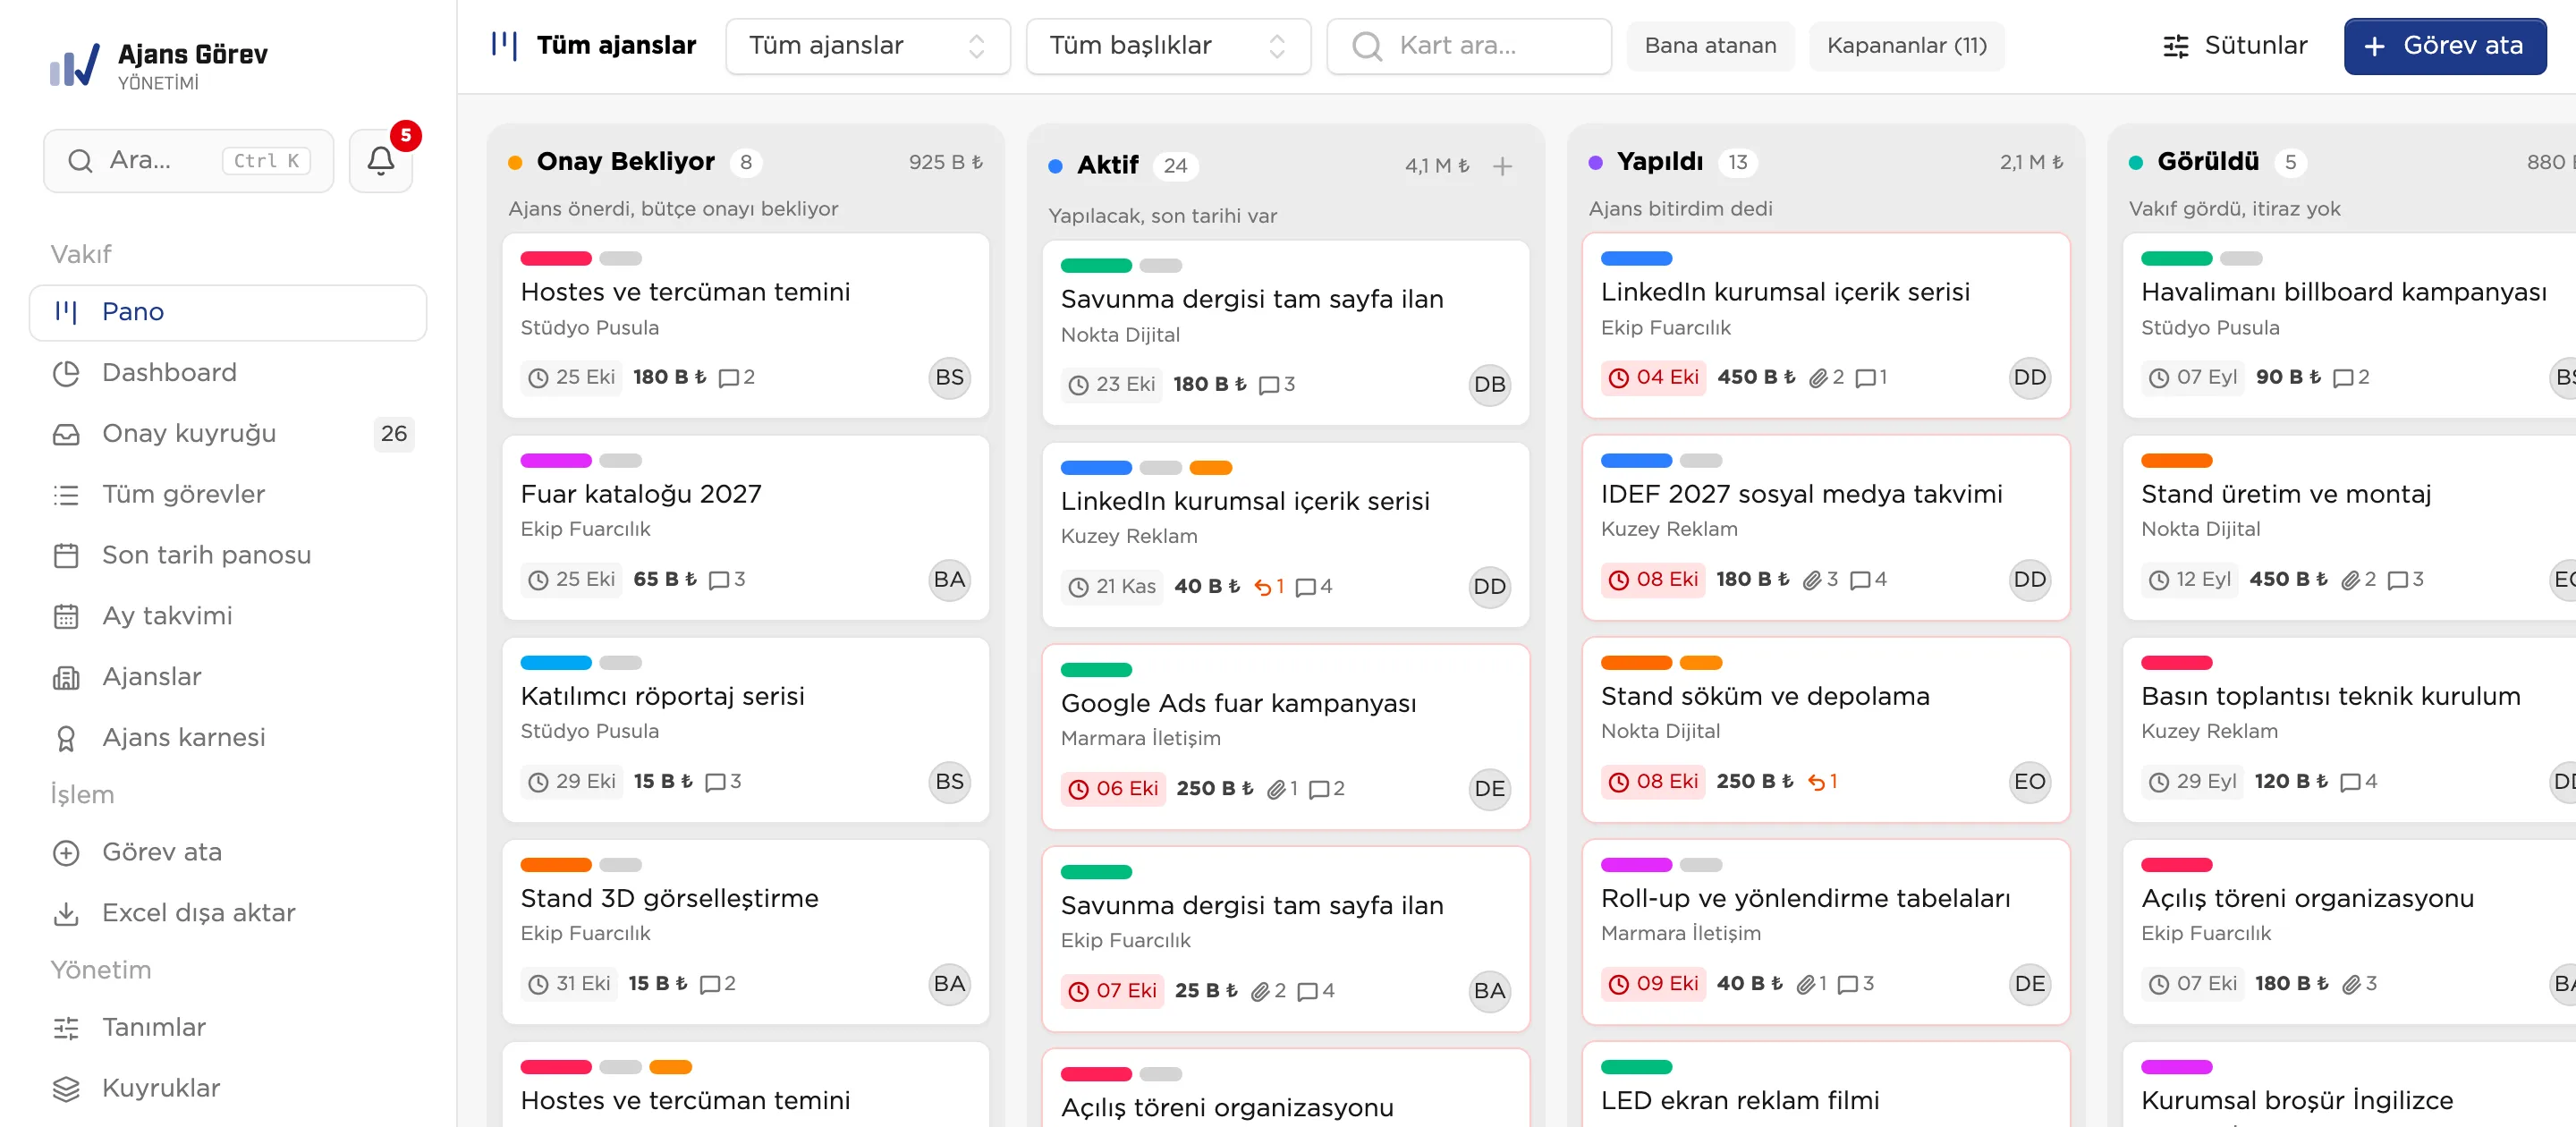Go to Dashboard in sidebar

228,373
